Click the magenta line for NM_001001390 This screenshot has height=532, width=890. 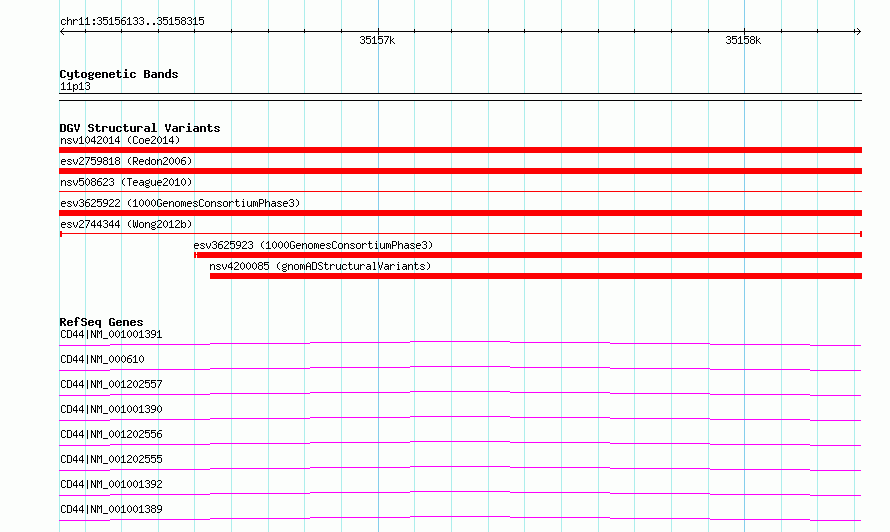(x=460, y=418)
